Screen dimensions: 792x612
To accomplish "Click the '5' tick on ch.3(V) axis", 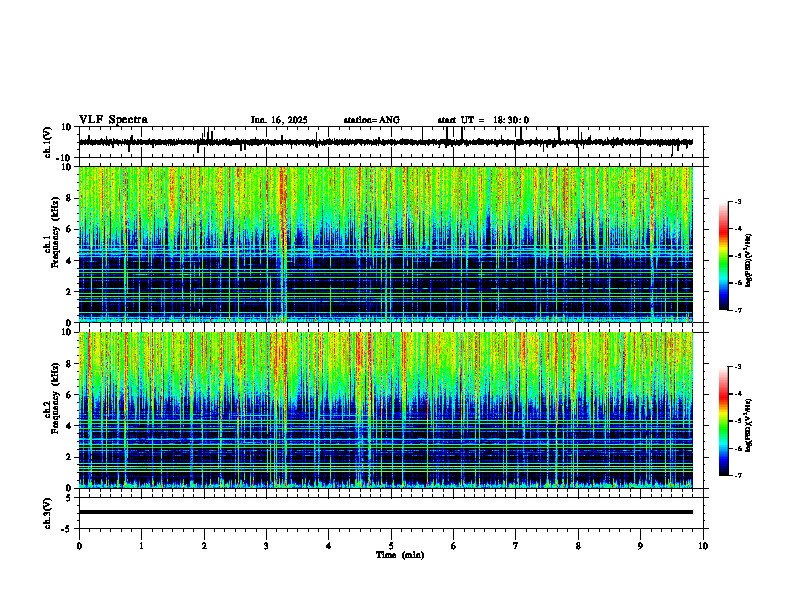I will click(x=69, y=498).
